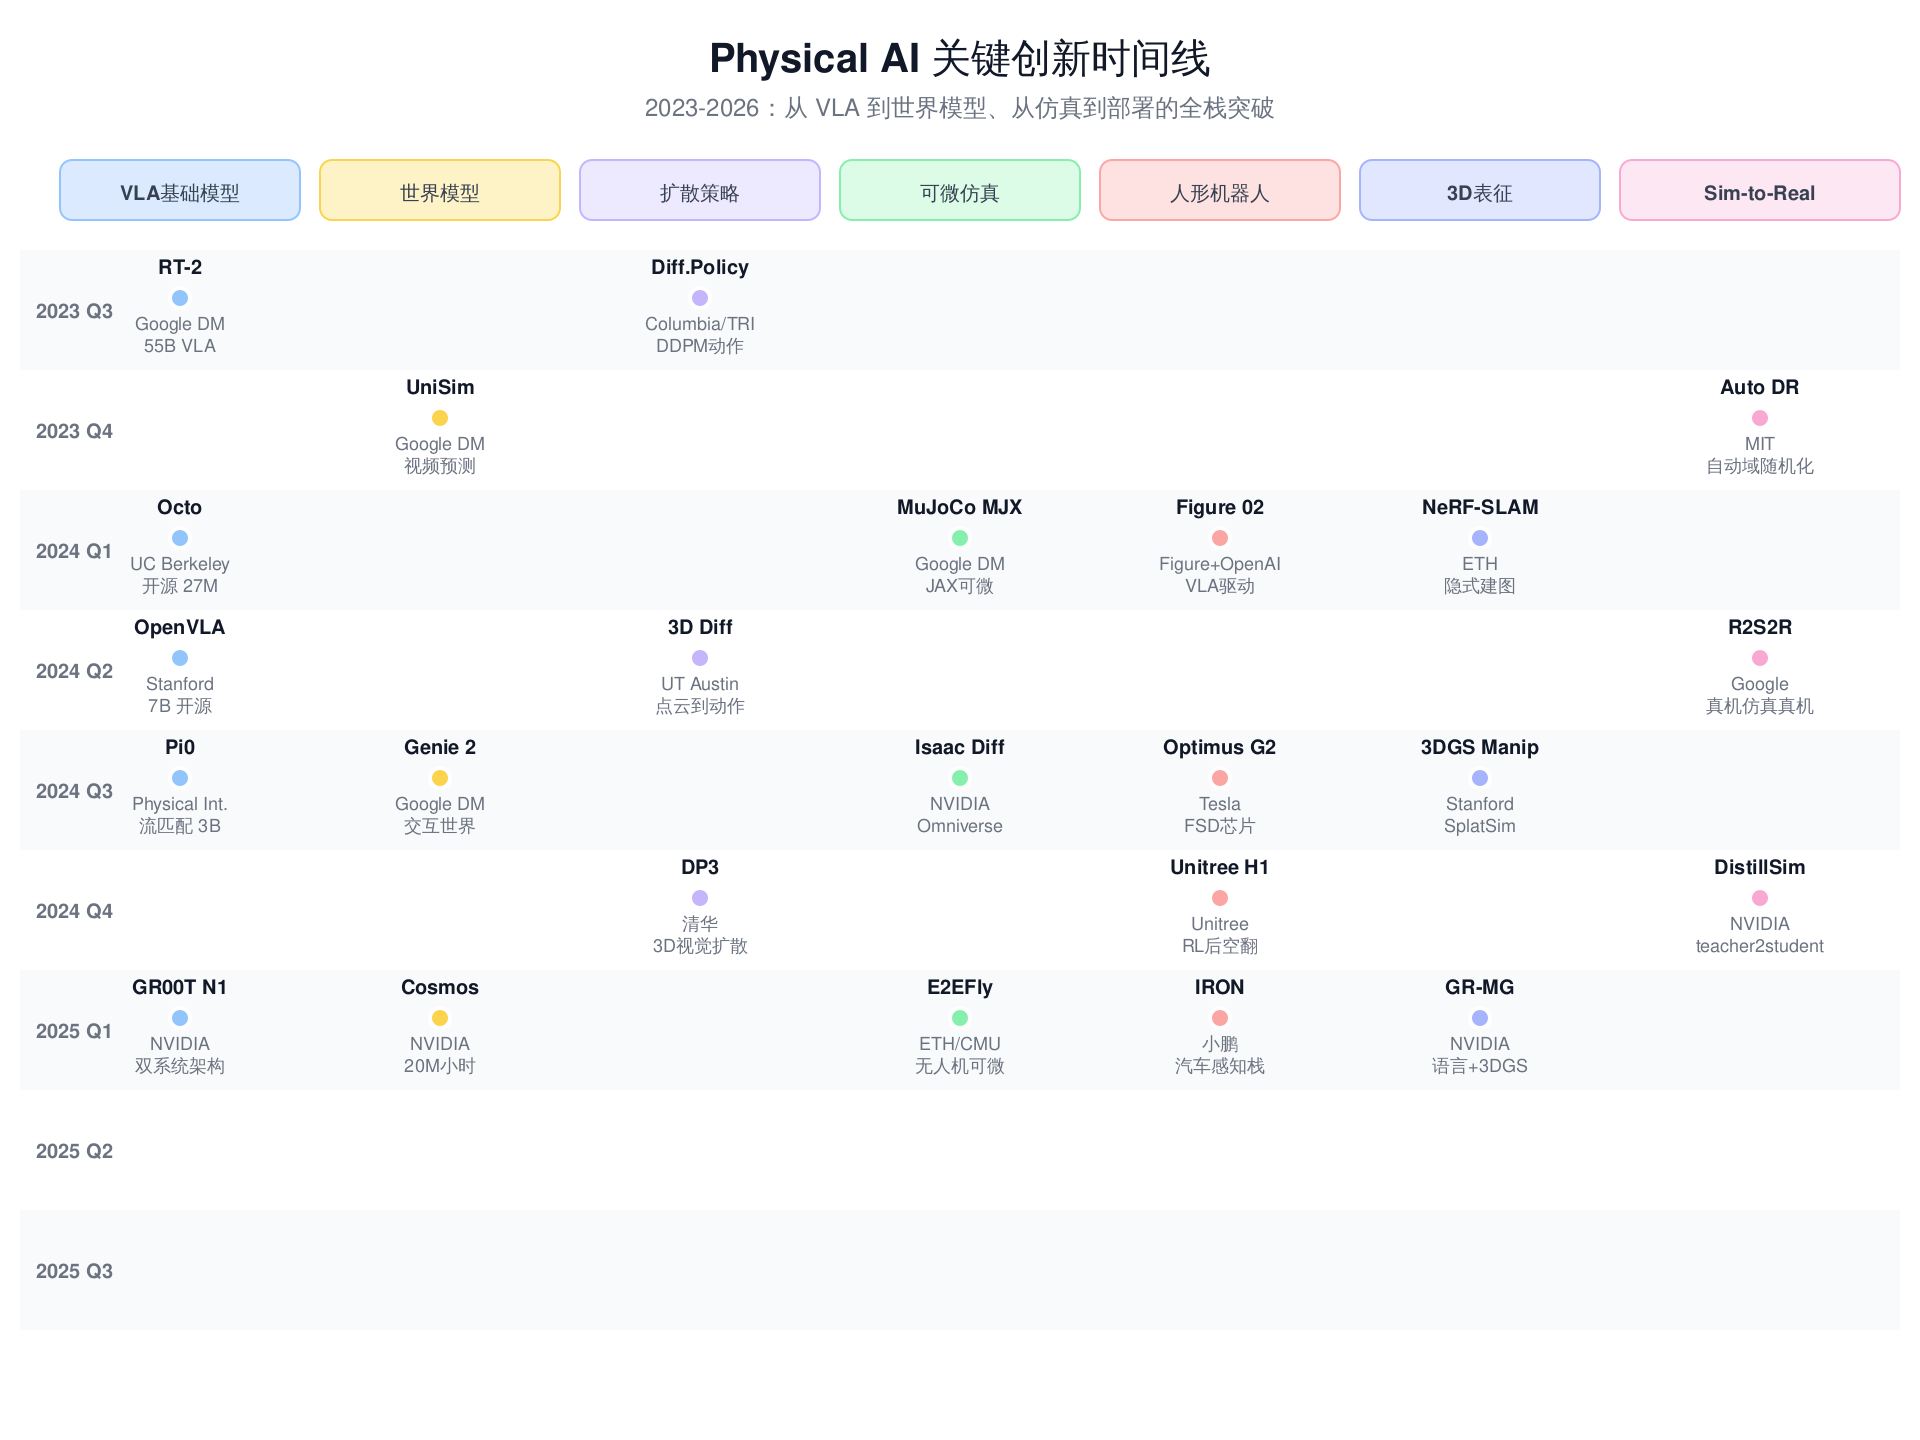This screenshot has width=1920, height=1440.
Task: Select the 可微仿真 category box
Action: [960, 190]
